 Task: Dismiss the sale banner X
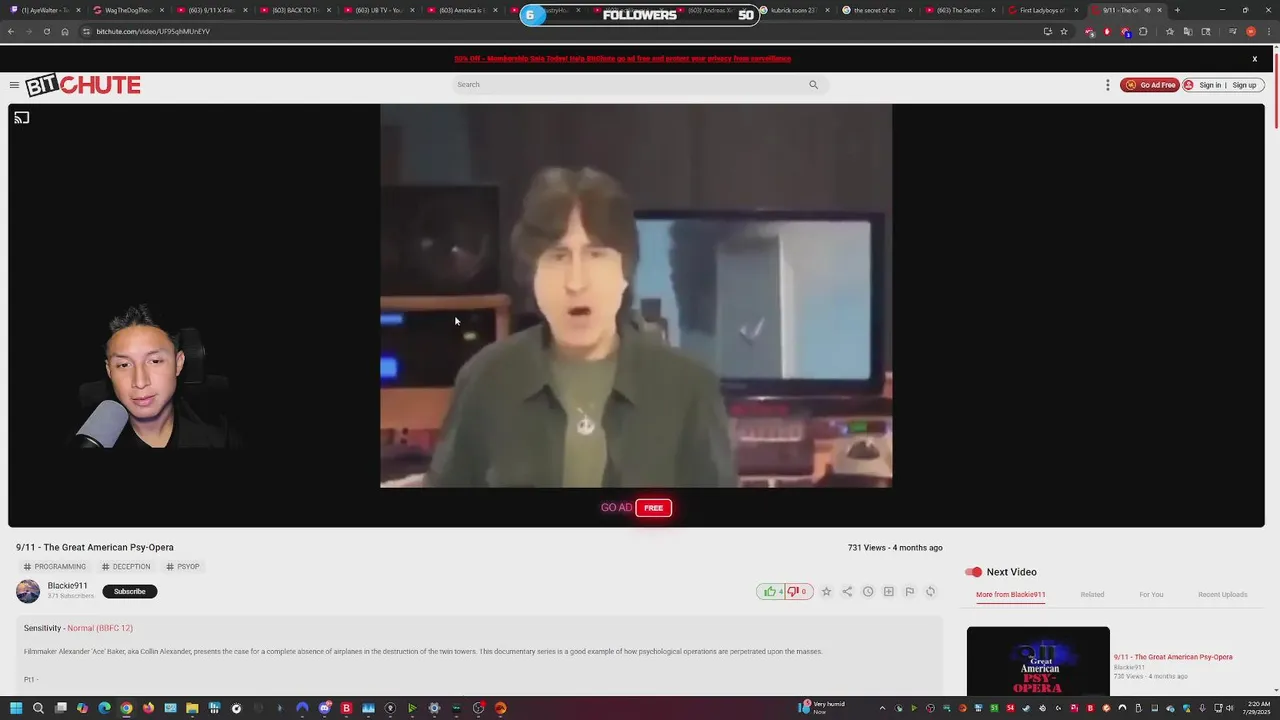pos(1254,59)
